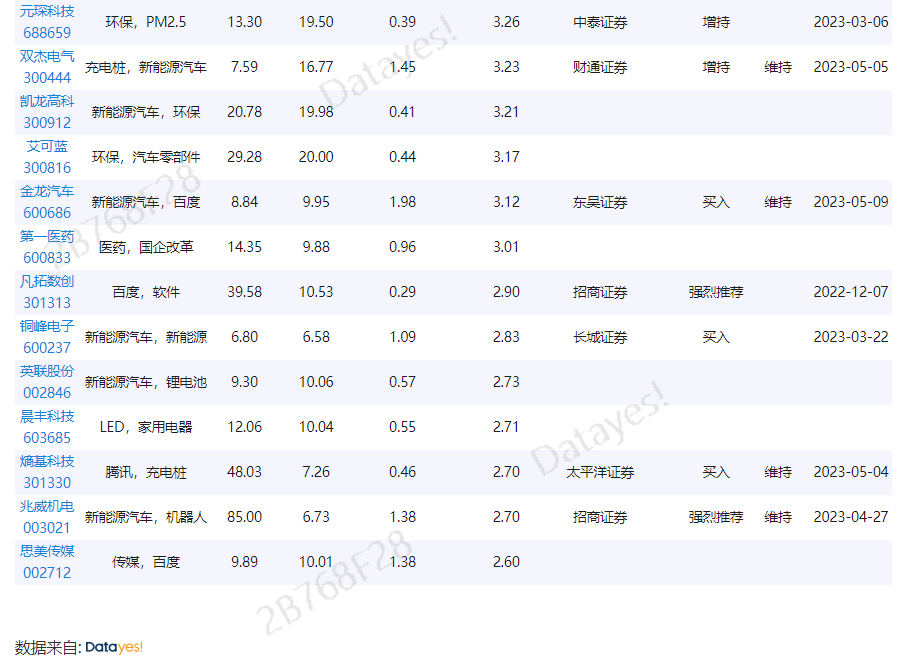Viewport: 910px width, 671px height.
Task: Select the 财通证券 broker cell
Action: 600,67
